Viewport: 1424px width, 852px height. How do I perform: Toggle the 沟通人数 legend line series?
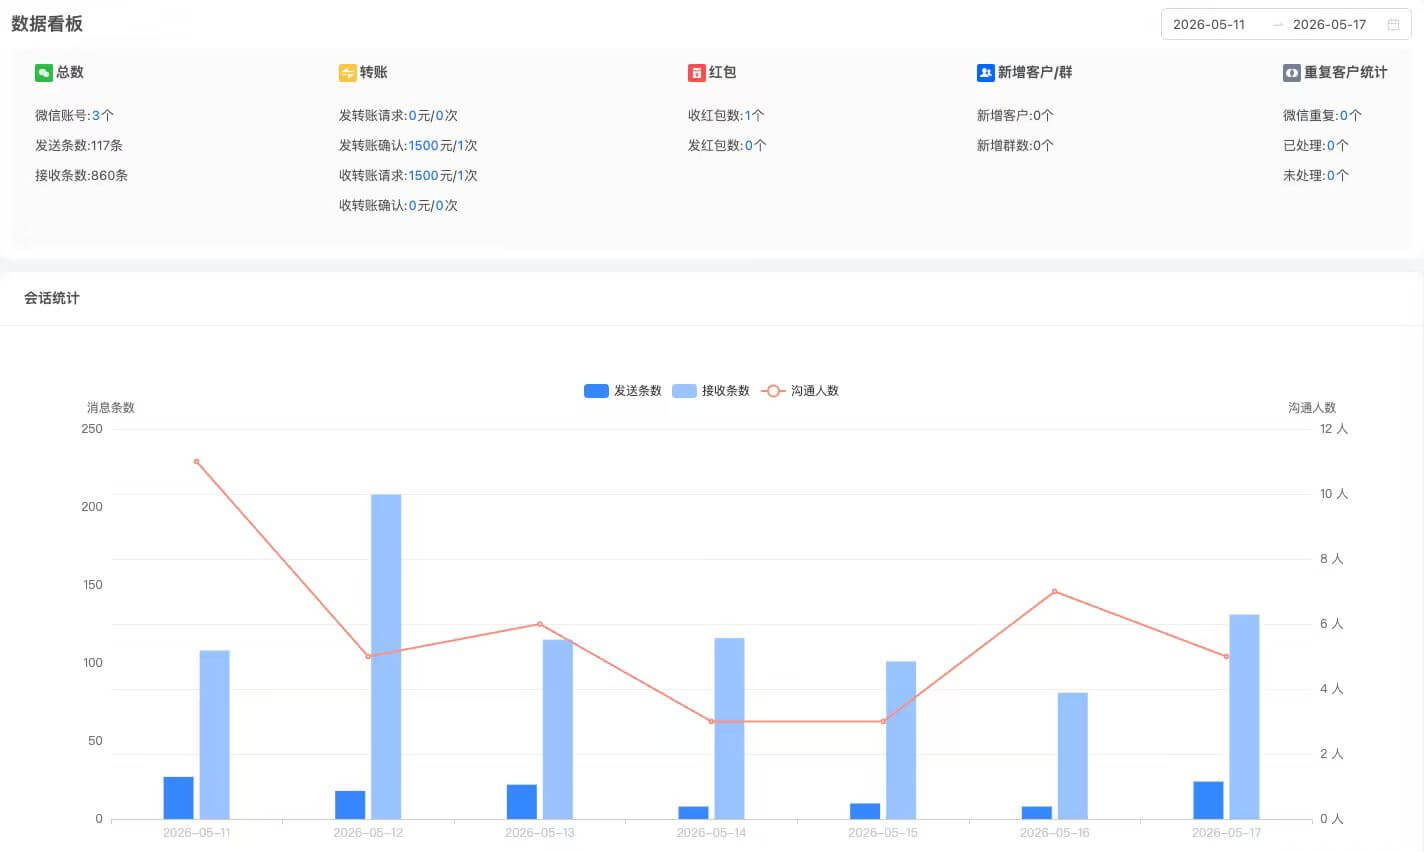(800, 391)
